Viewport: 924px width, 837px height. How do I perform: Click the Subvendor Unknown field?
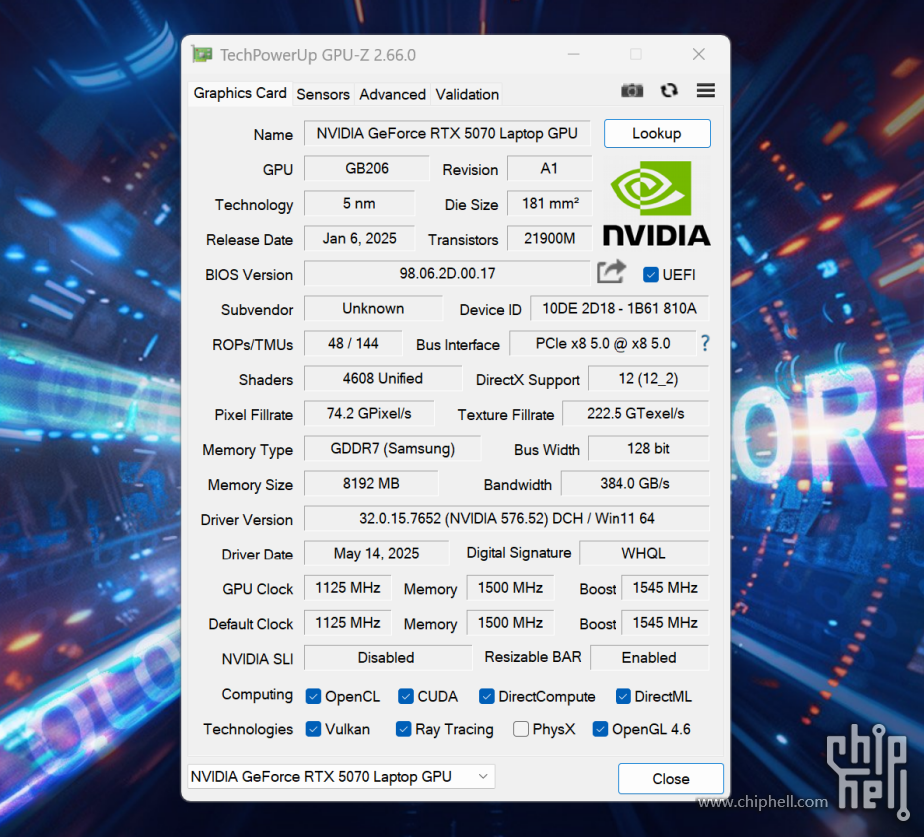click(373, 308)
